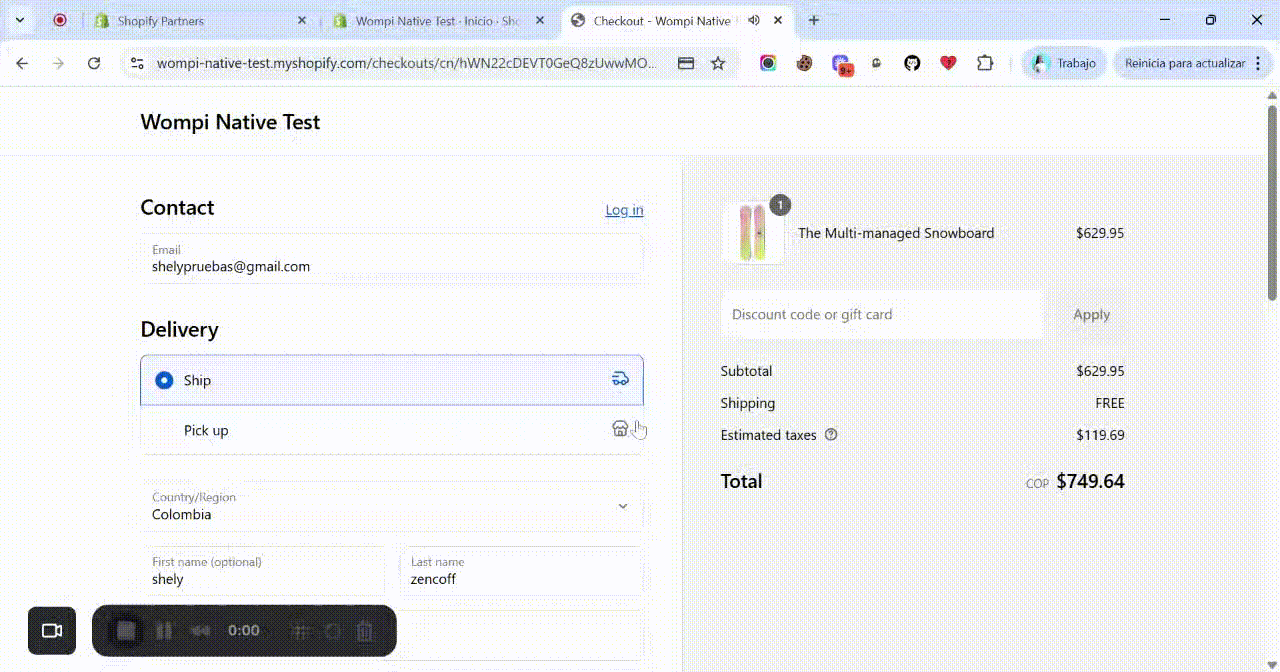Viewport: 1280px width, 672px height.
Task: Open the GitHub browser extension
Action: click(911, 62)
